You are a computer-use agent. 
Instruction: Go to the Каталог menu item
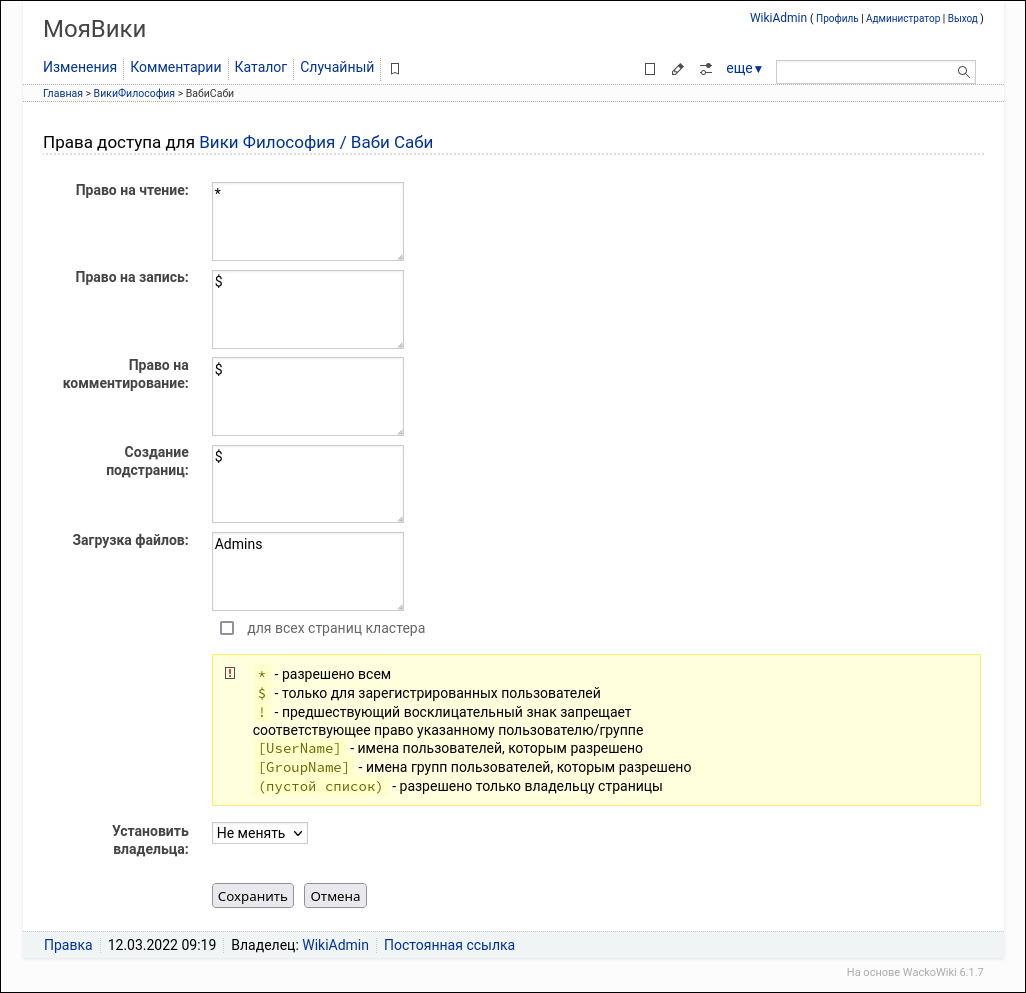(x=261, y=68)
